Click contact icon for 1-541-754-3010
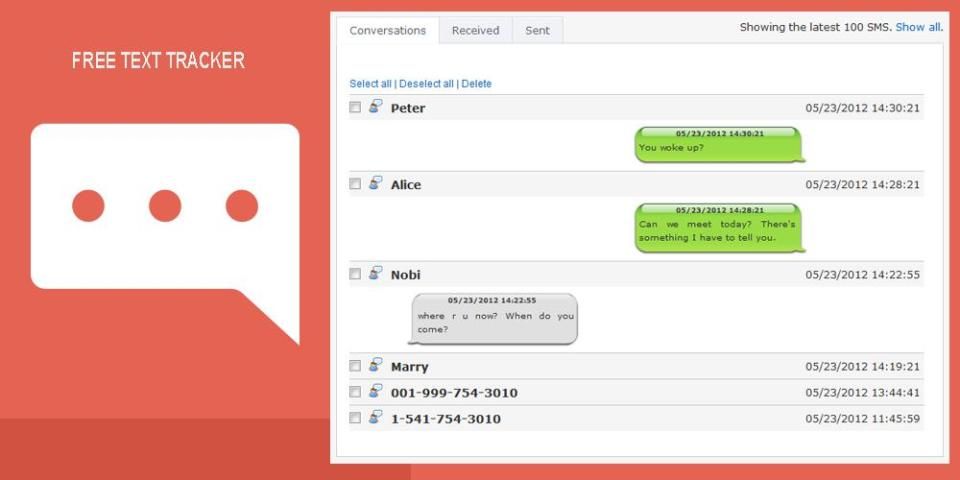Image resolution: width=960 pixels, height=480 pixels. 375,418
